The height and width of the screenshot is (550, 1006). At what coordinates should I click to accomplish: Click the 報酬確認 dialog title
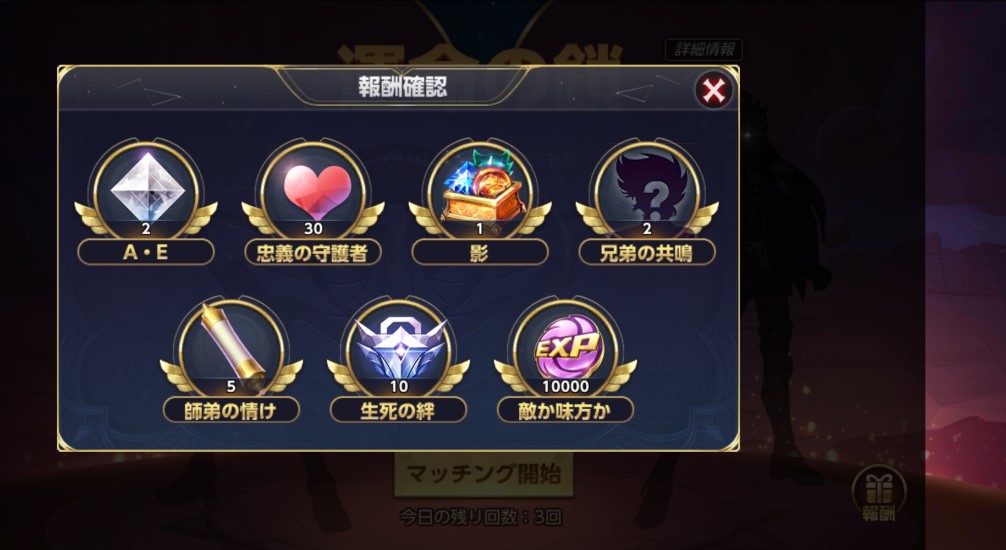tap(402, 87)
